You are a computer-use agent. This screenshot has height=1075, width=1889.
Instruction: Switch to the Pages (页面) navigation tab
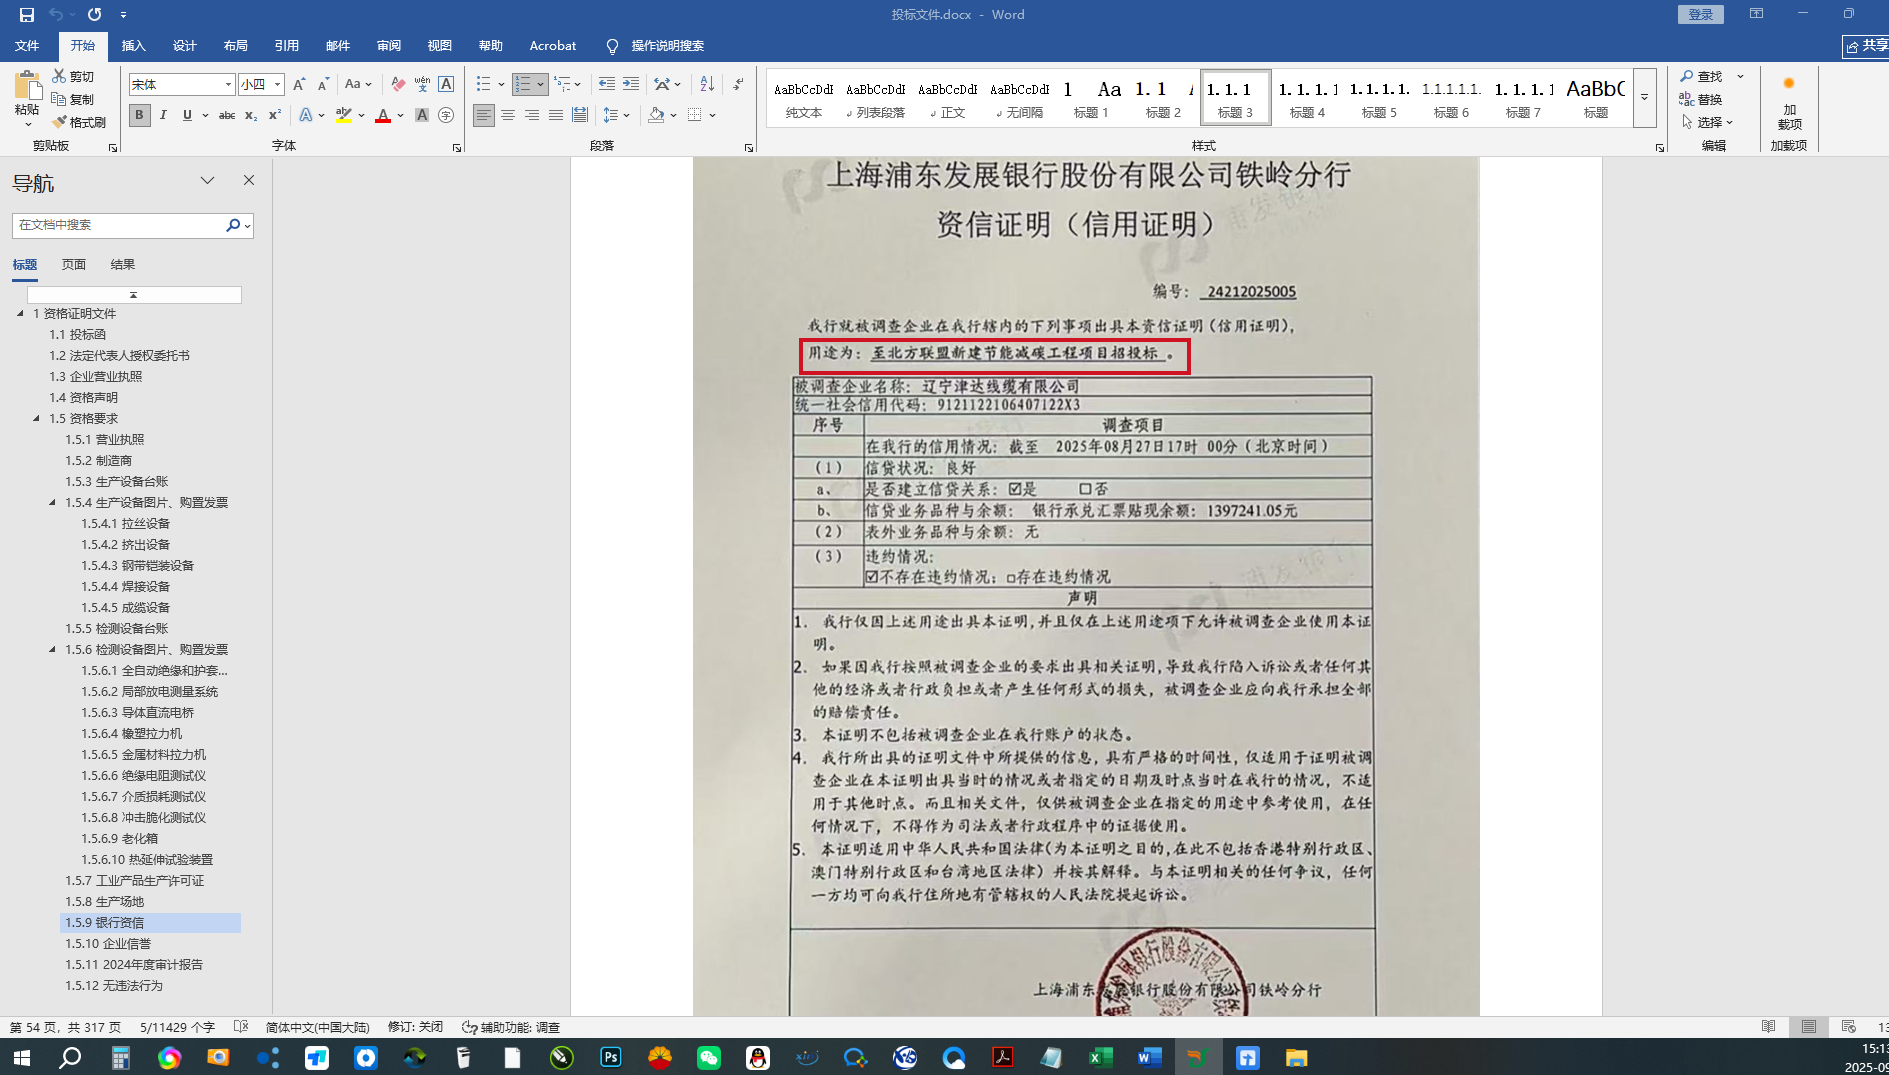tap(74, 265)
